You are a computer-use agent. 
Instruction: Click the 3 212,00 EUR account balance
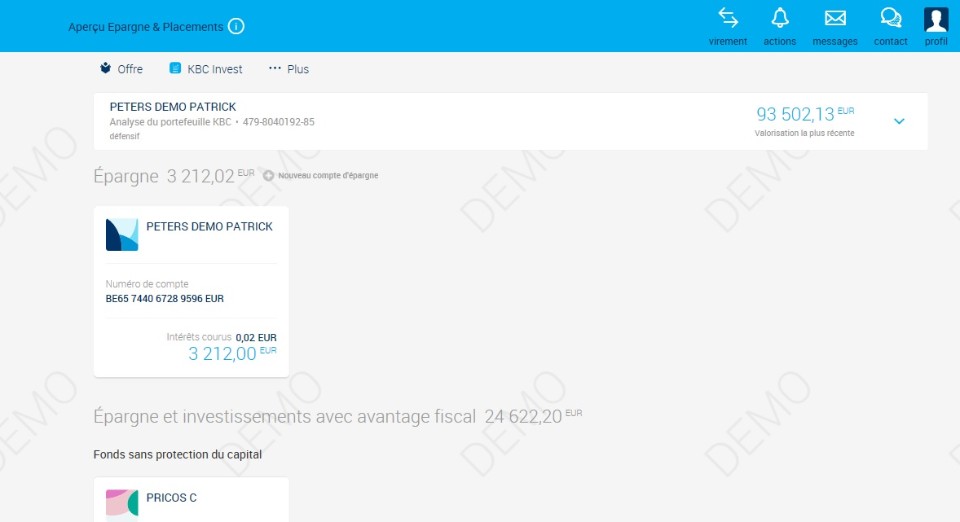[x=232, y=353]
